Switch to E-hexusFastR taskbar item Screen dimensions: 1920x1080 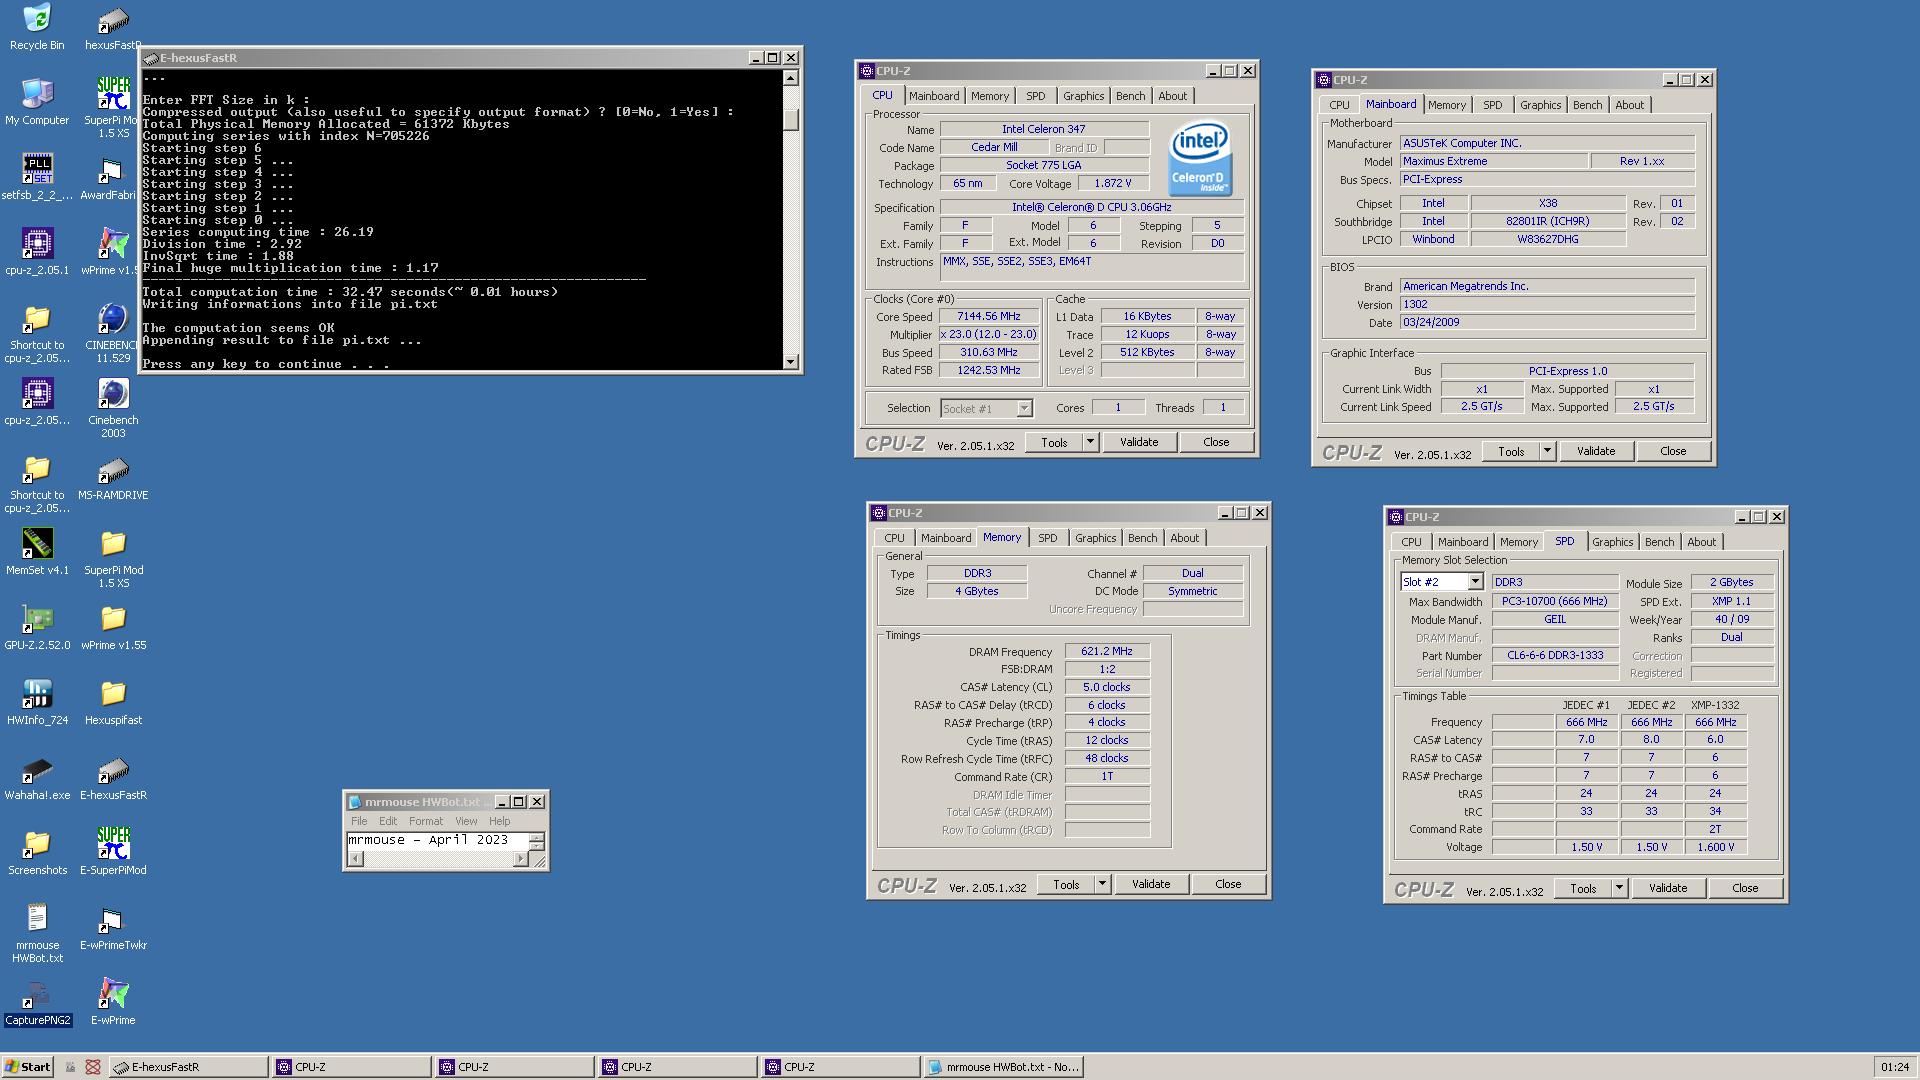pos(188,1067)
